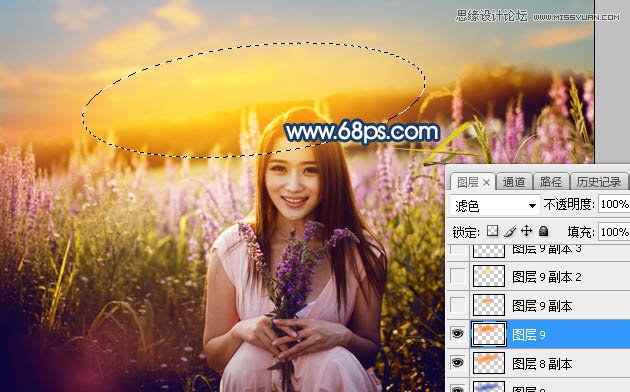Open the 滤色 blend mode dropdown
This screenshot has width=630, height=392.
[x=494, y=206]
